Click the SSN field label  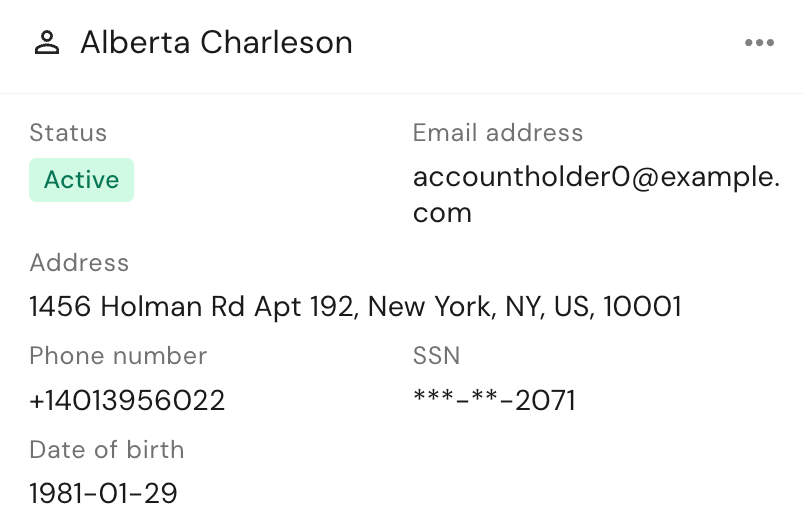tap(436, 356)
